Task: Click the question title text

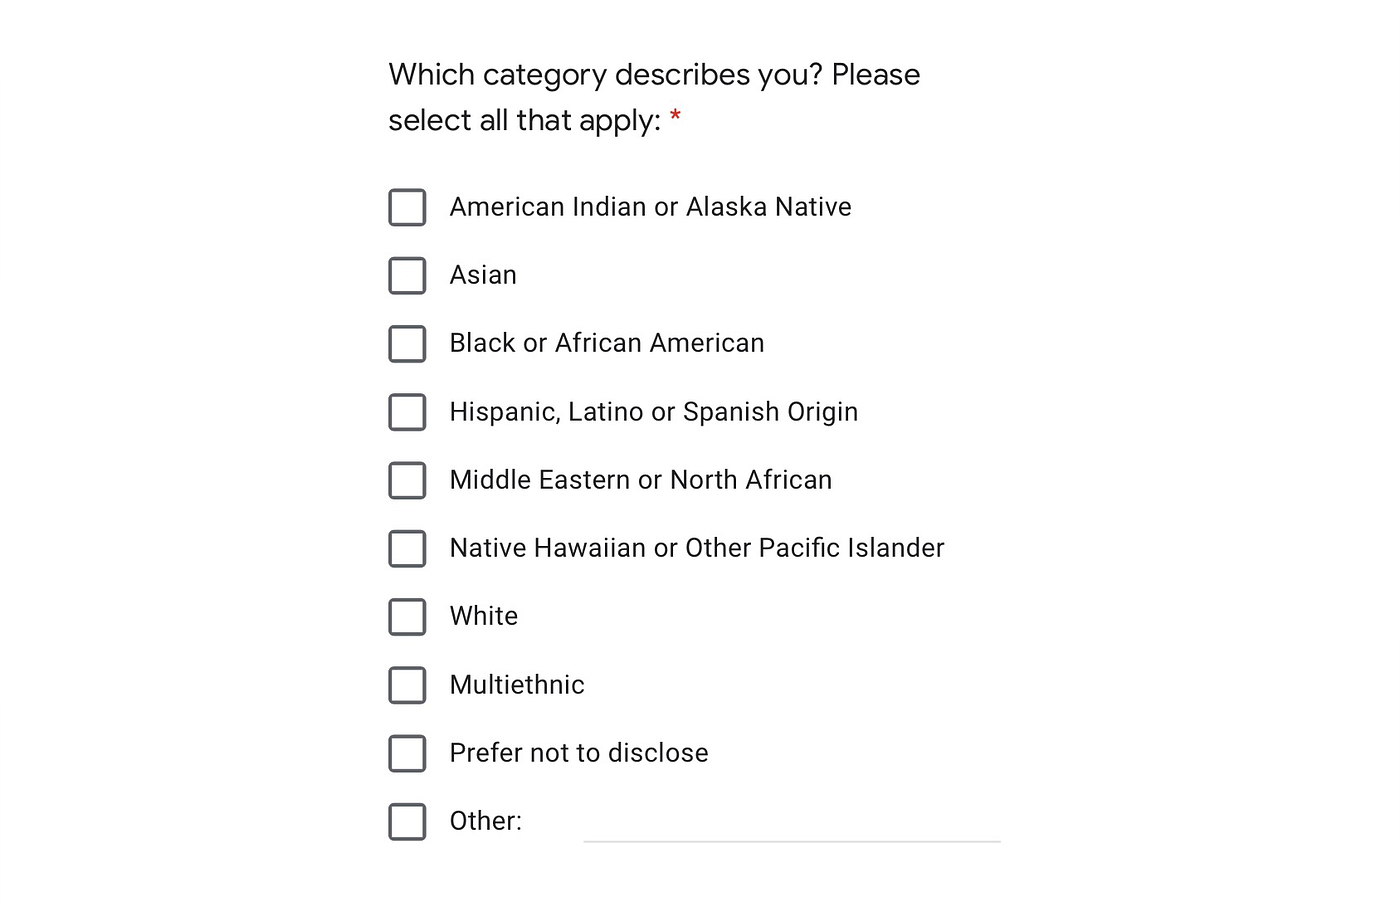Action: click(654, 96)
